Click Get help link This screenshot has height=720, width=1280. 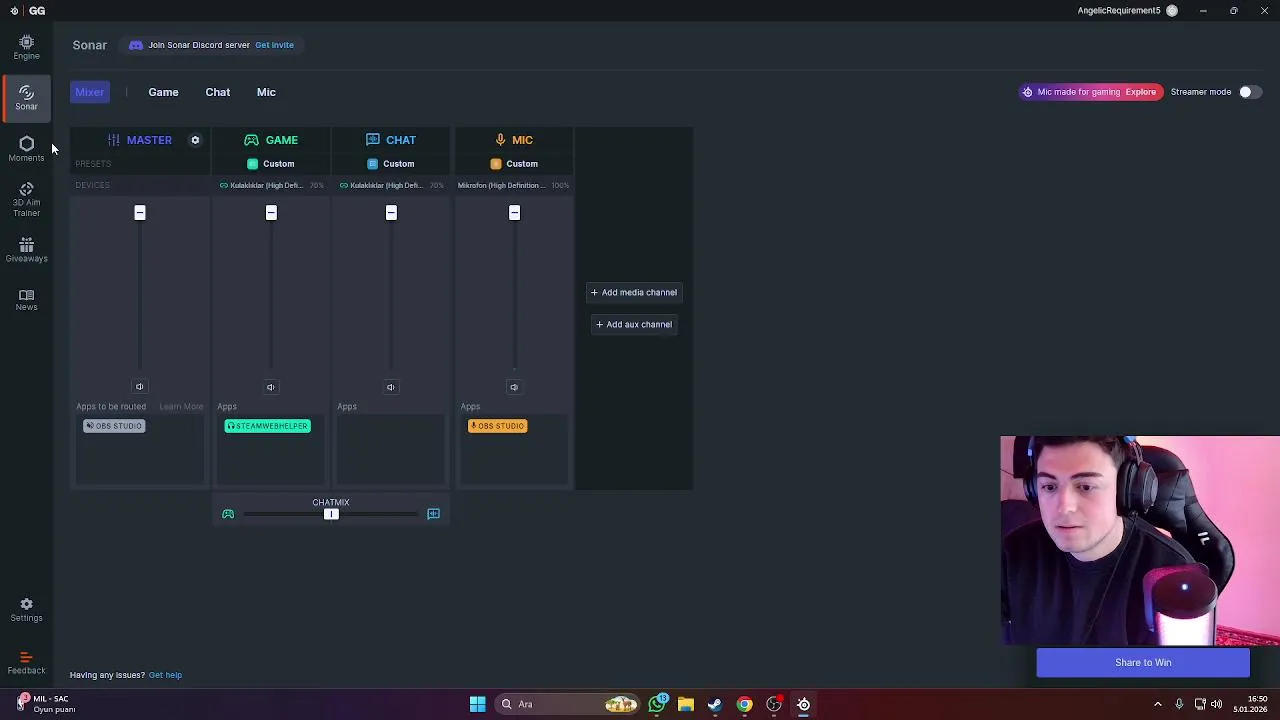[x=165, y=675]
